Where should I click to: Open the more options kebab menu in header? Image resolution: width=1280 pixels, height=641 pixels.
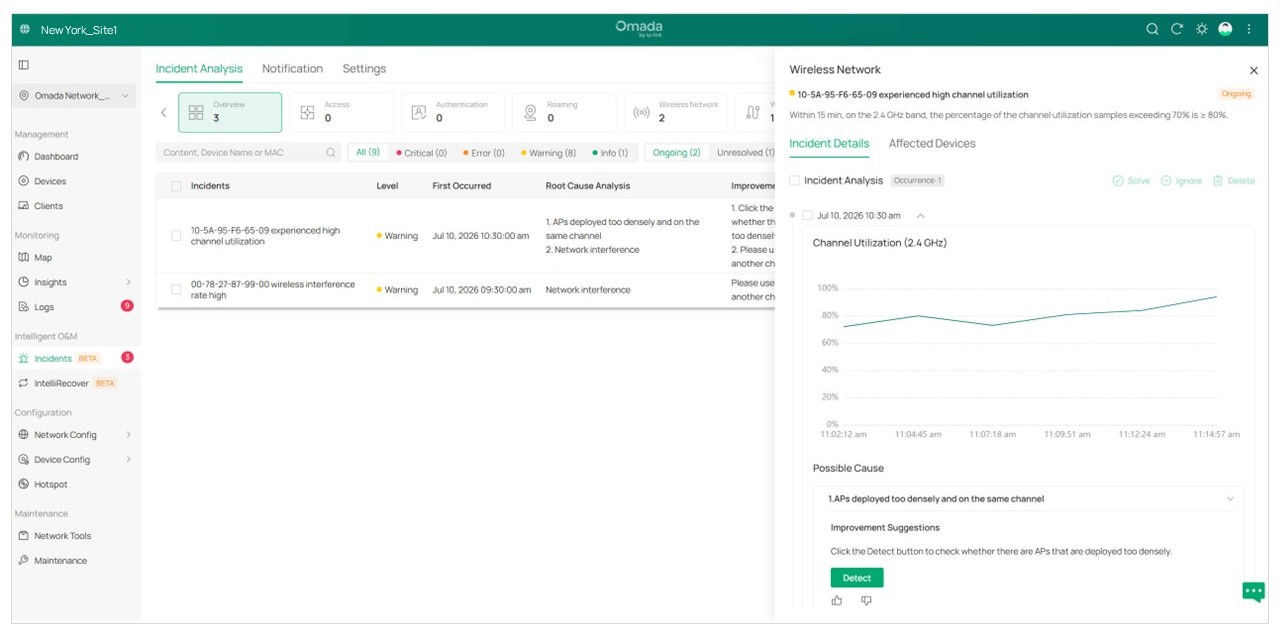point(1249,29)
